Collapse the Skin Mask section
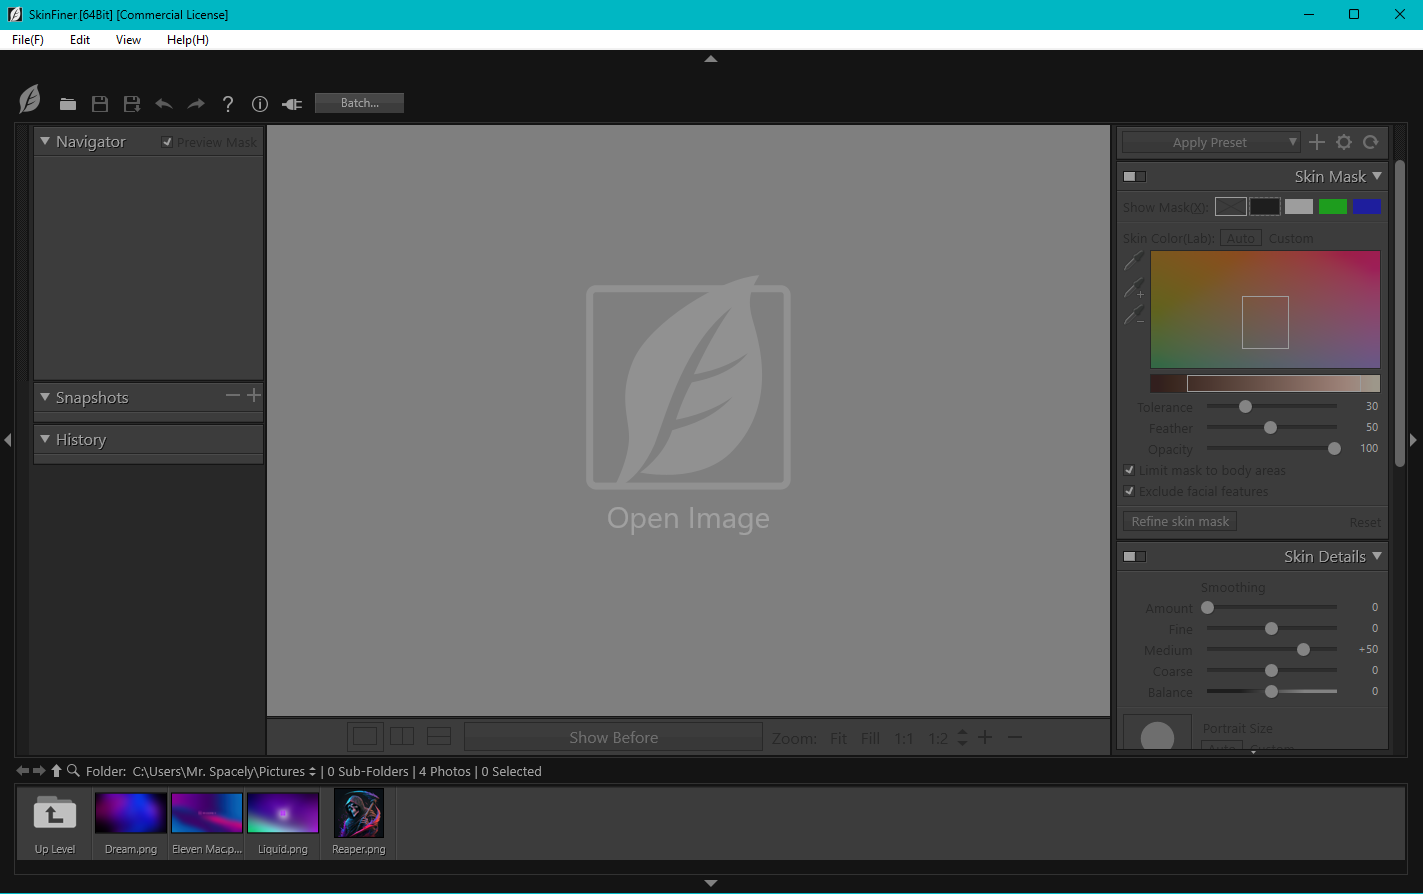Viewport: 1423px width, 894px height. 1377,176
